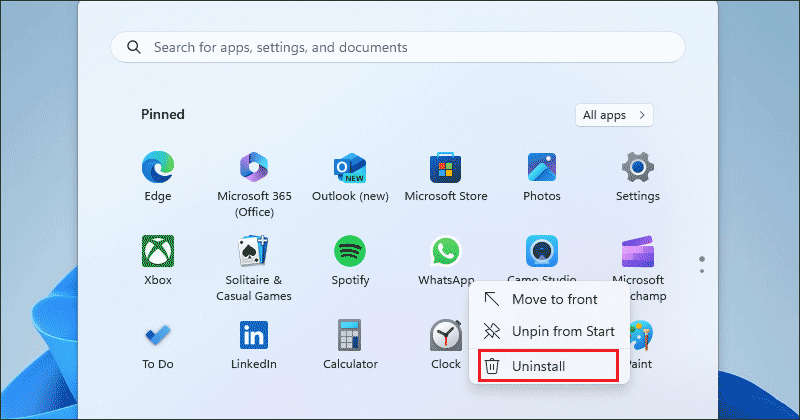This screenshot has width=800, height=420.
Task: Open the All apps list
Action: pyautogui.click(x=614, y=115)
